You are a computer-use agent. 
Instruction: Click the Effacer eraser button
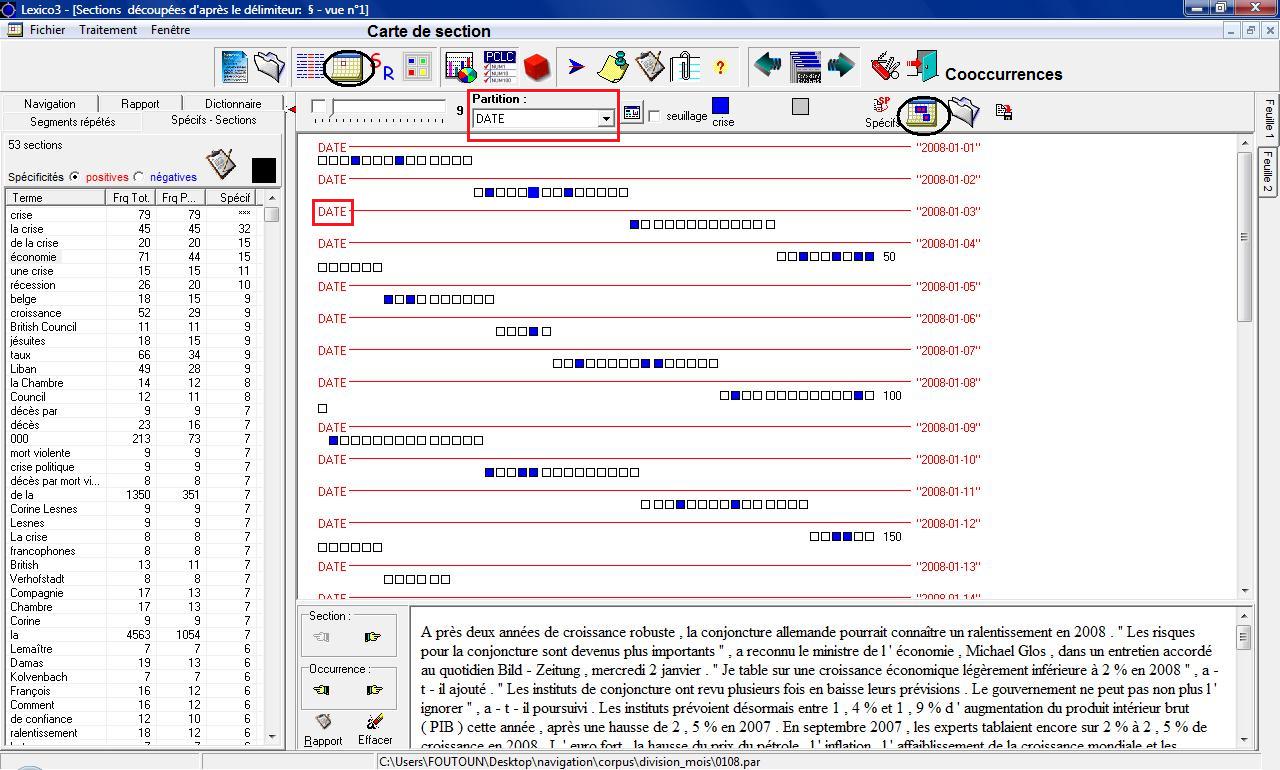374,729
